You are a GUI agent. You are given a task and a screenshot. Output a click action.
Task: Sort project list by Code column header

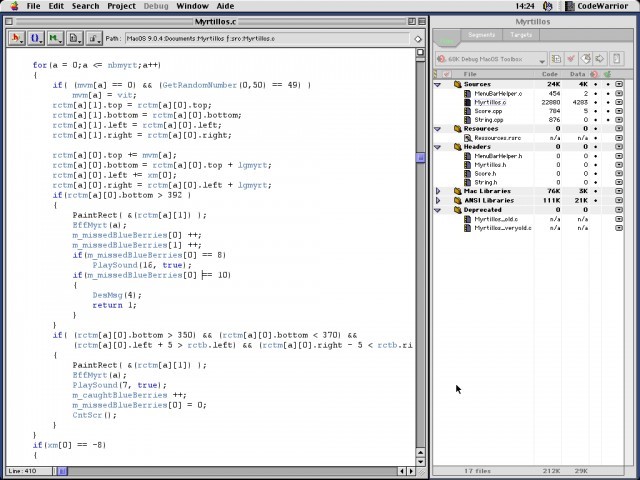549,74
